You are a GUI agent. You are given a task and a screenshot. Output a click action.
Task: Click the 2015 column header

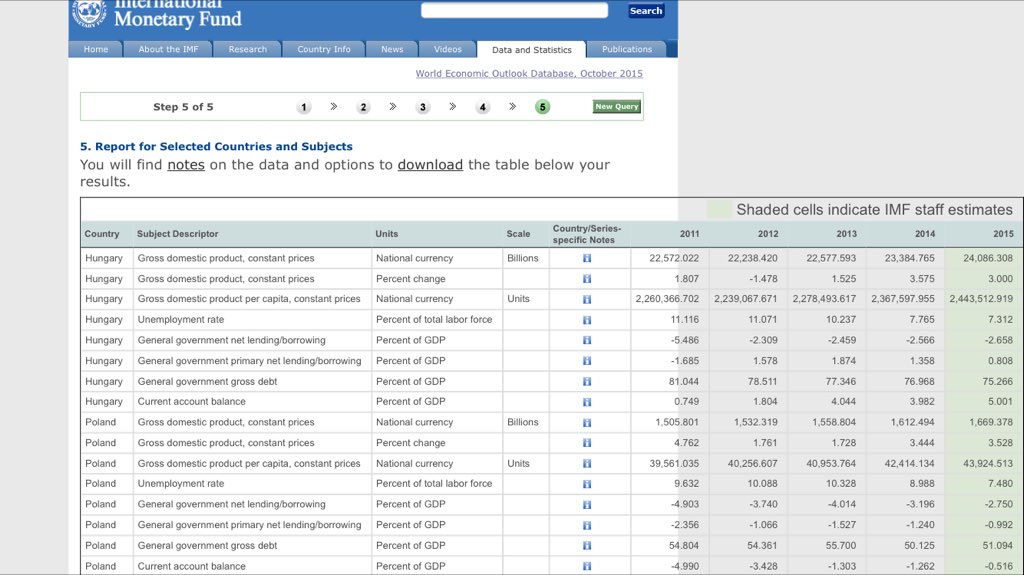tap(1004, 234)
